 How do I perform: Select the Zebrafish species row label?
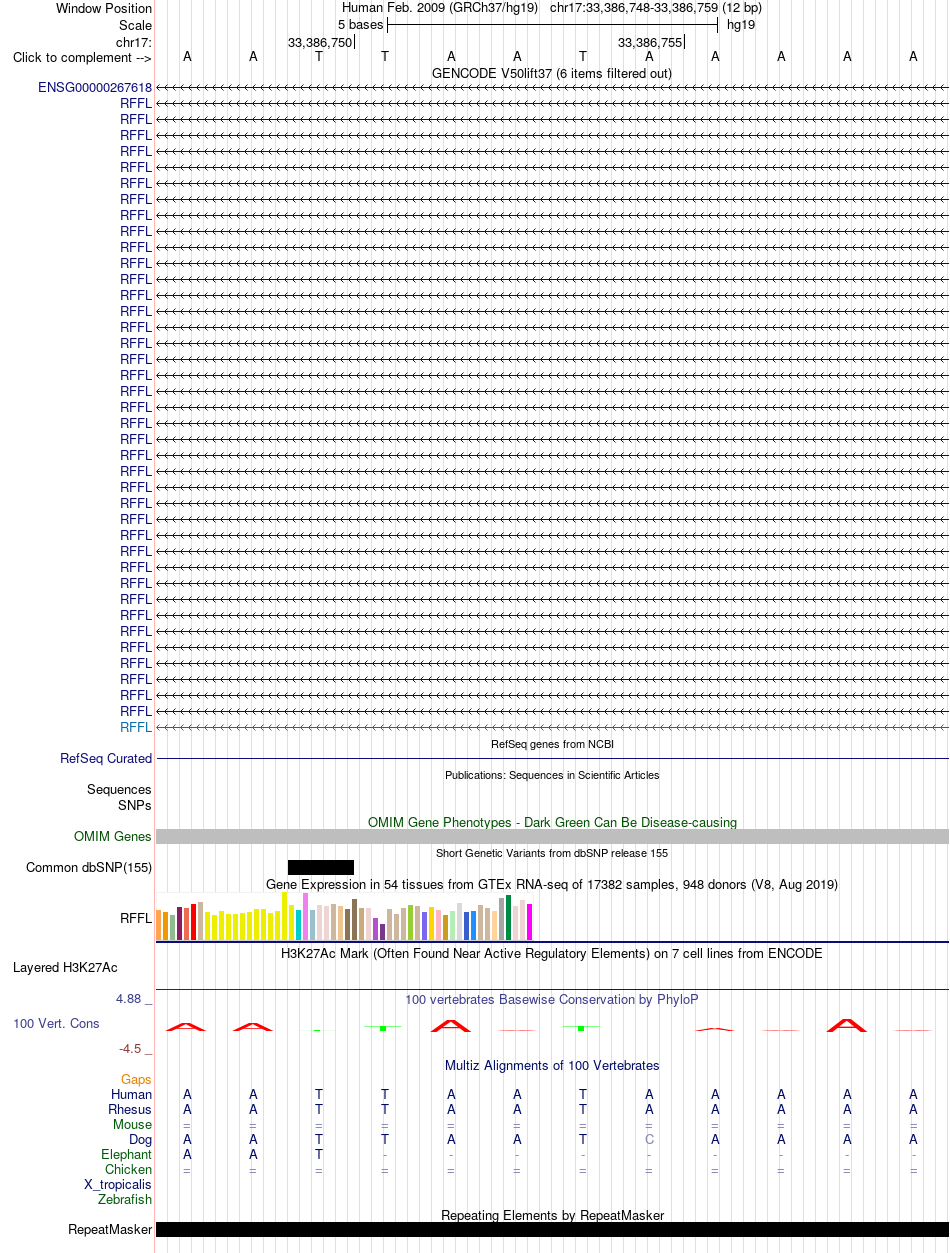pos(126,1199)
